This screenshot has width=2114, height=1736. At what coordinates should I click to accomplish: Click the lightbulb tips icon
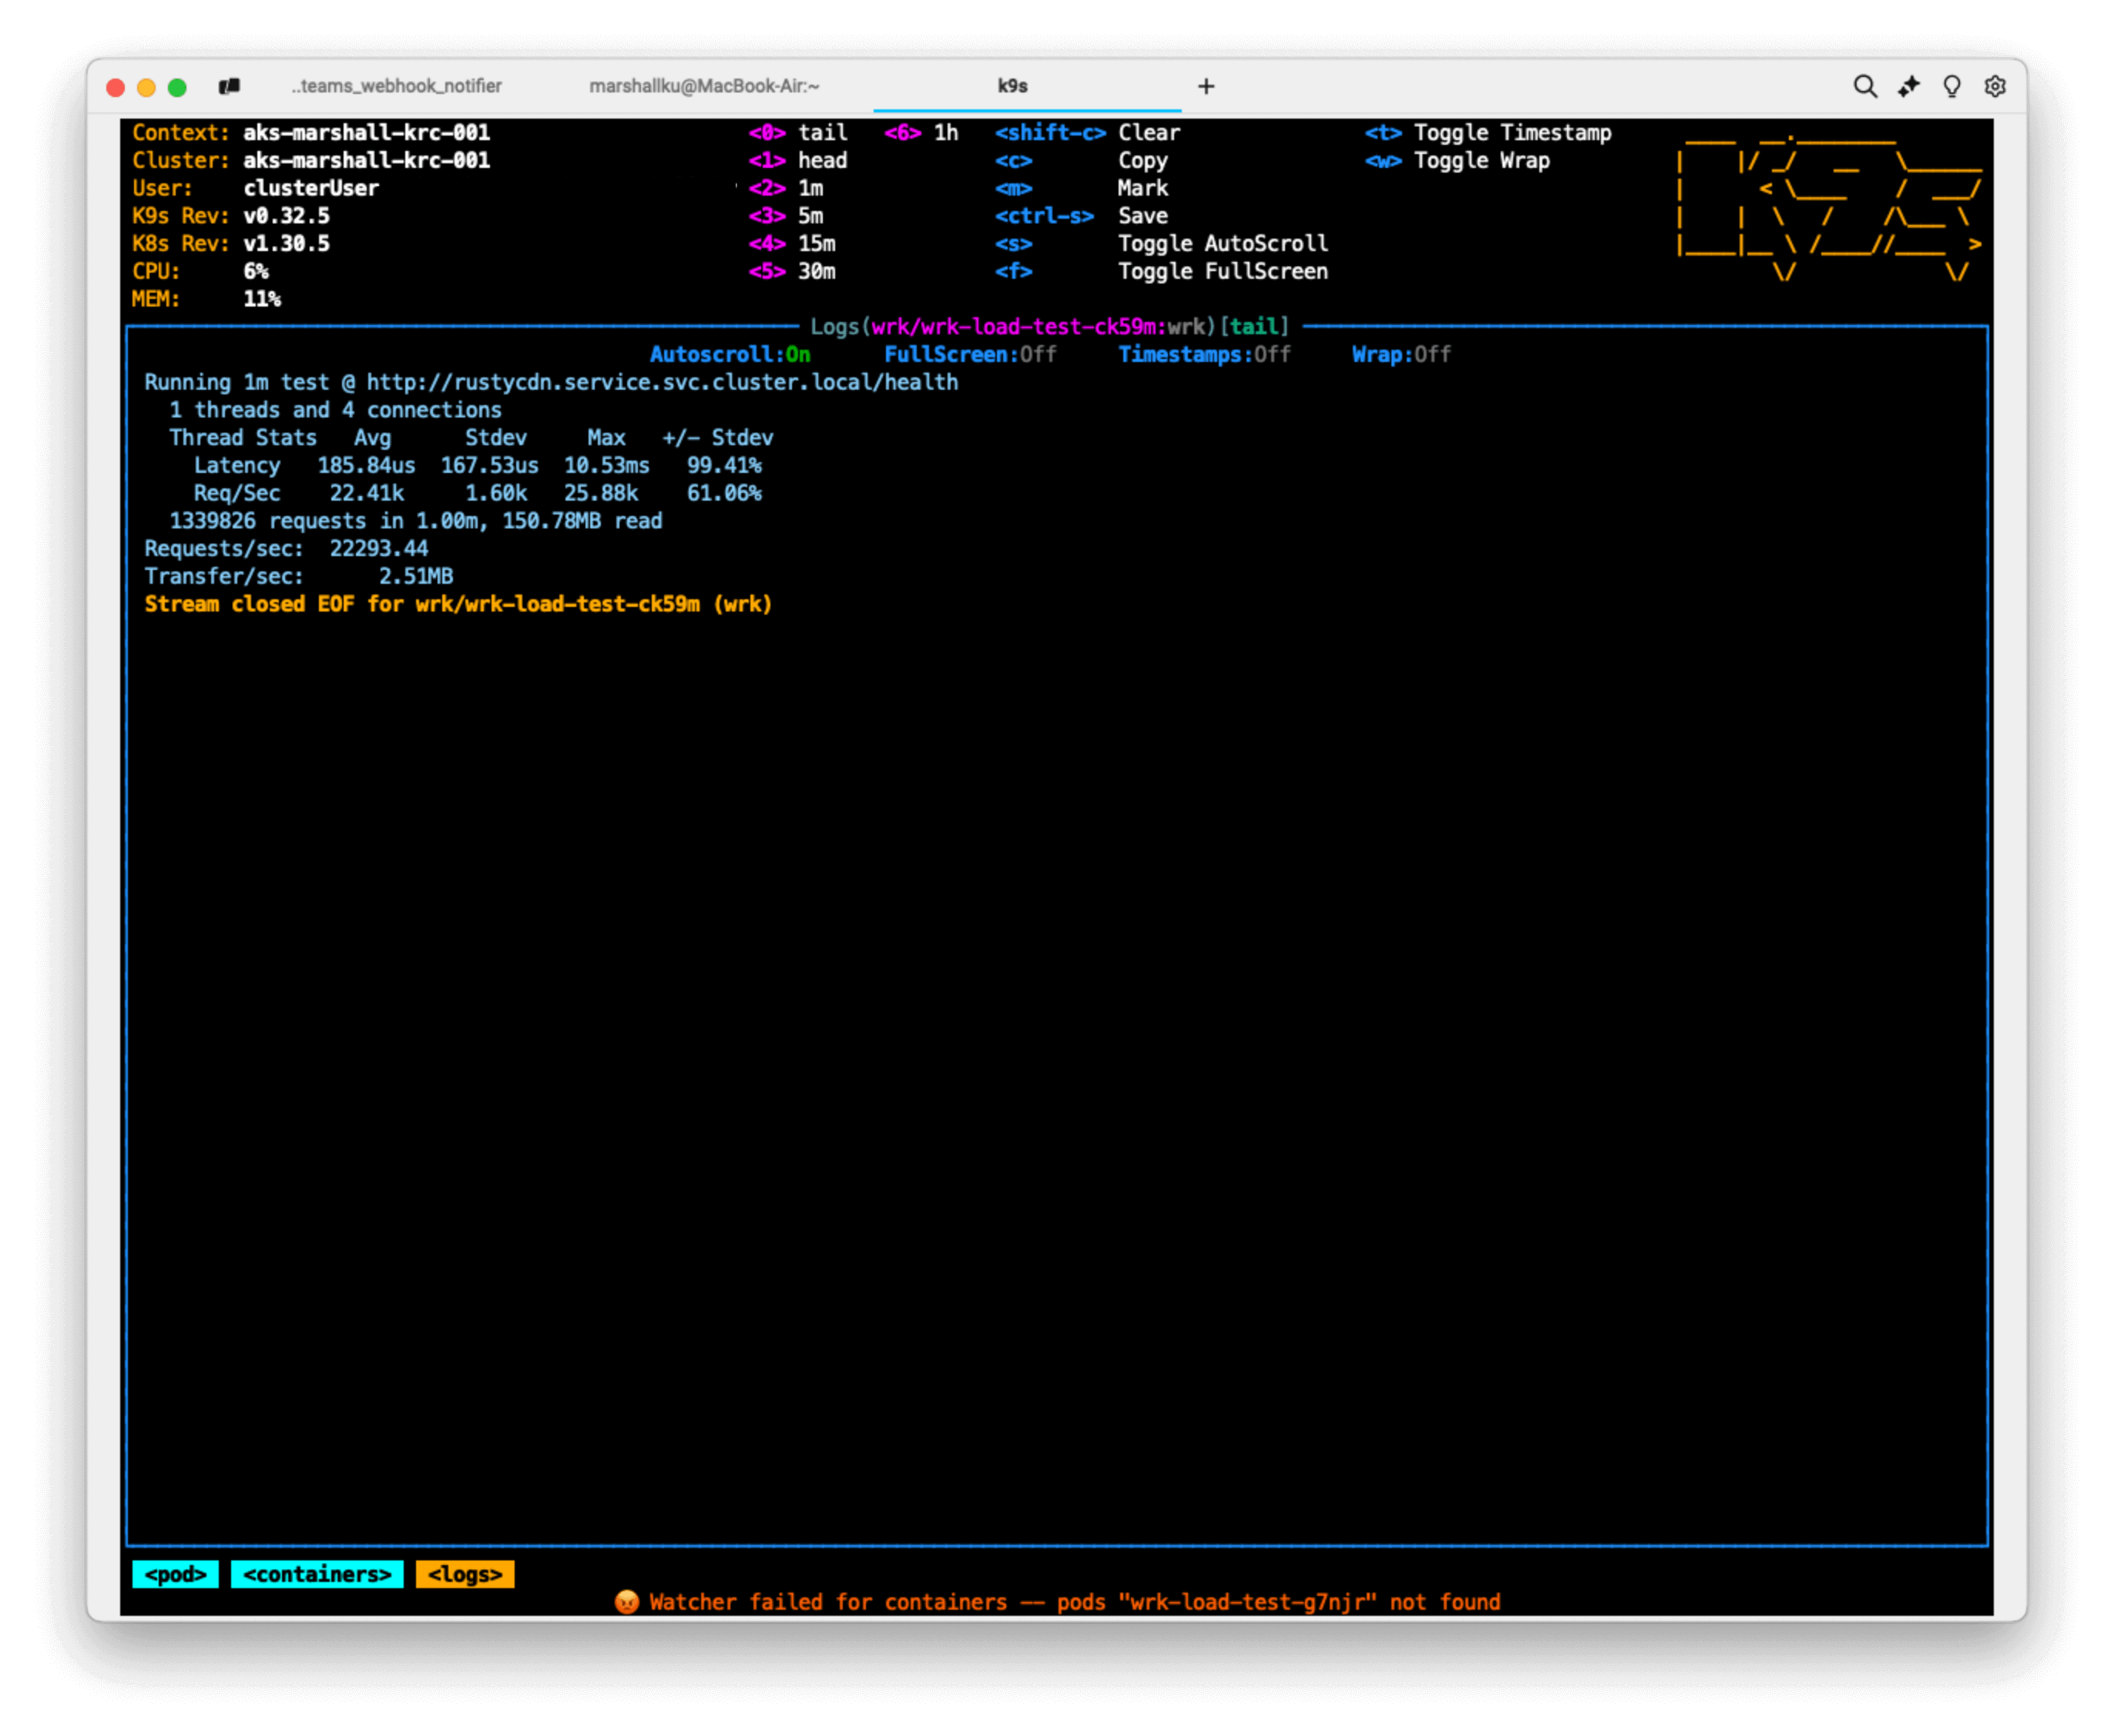[x=1951, y=87]
